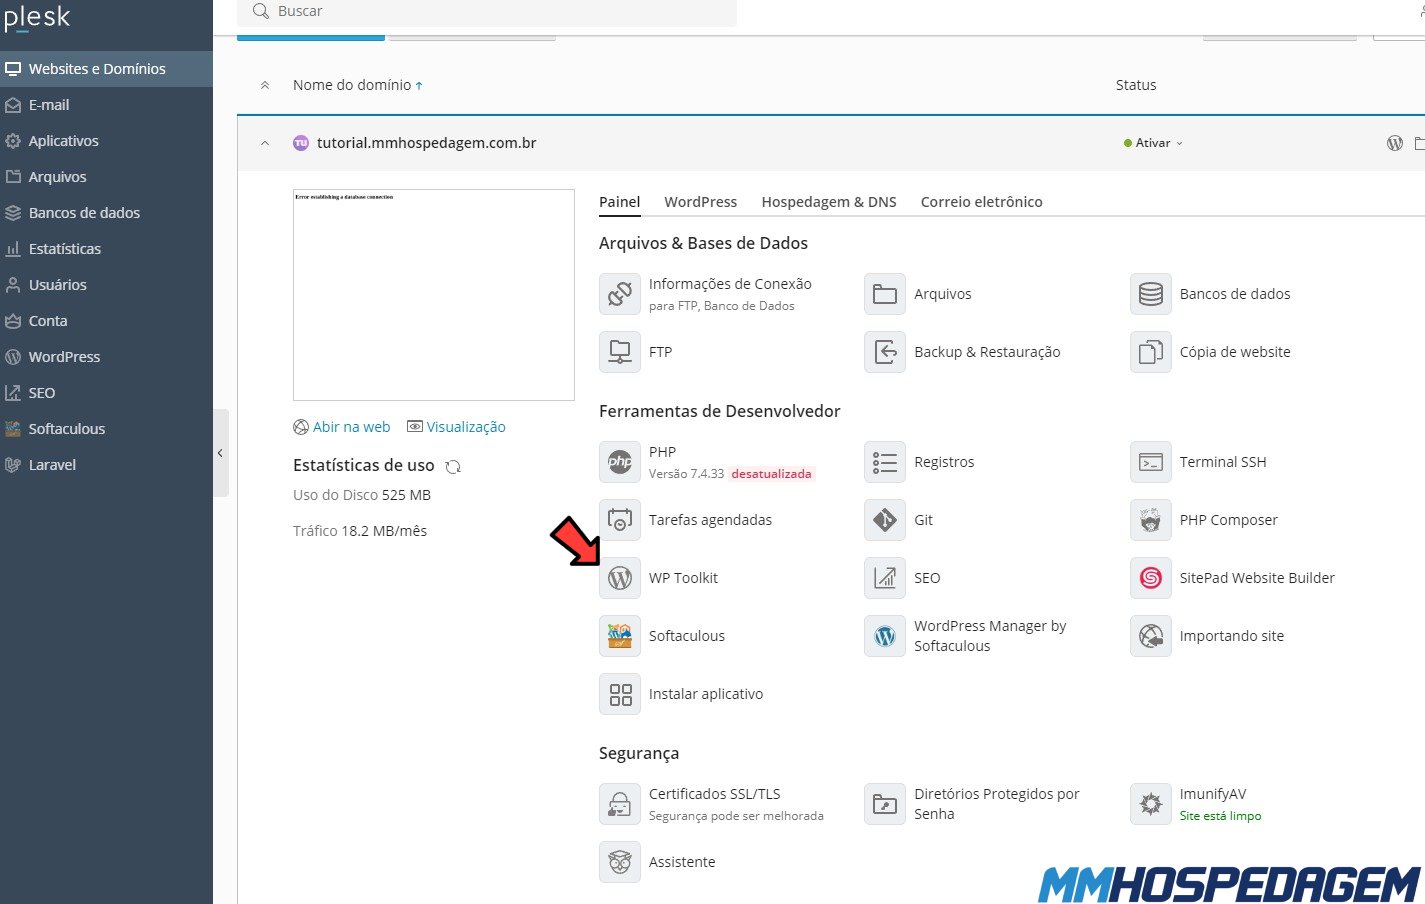Screen dimensions: 1425x904
Task: Launch the Terminal SSH icon
Action: (x=1151, y=462)
